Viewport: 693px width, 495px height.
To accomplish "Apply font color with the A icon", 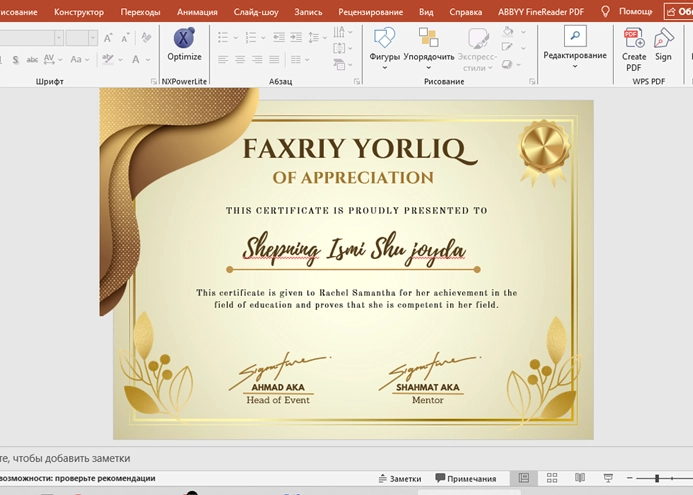I will (x=136, y=59).
